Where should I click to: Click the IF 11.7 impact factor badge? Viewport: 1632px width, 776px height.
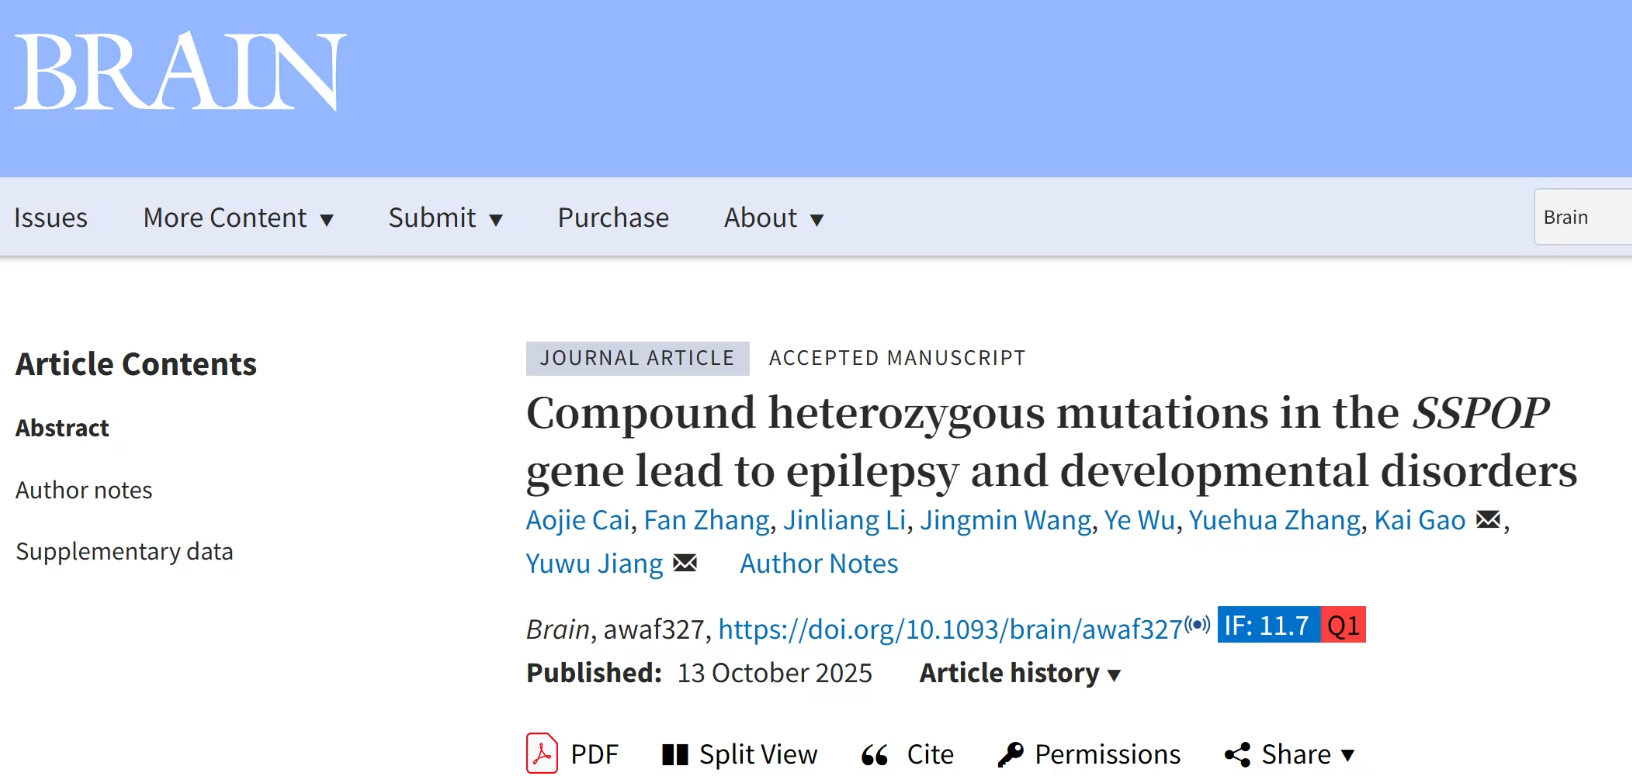(x=1268, y=626)
